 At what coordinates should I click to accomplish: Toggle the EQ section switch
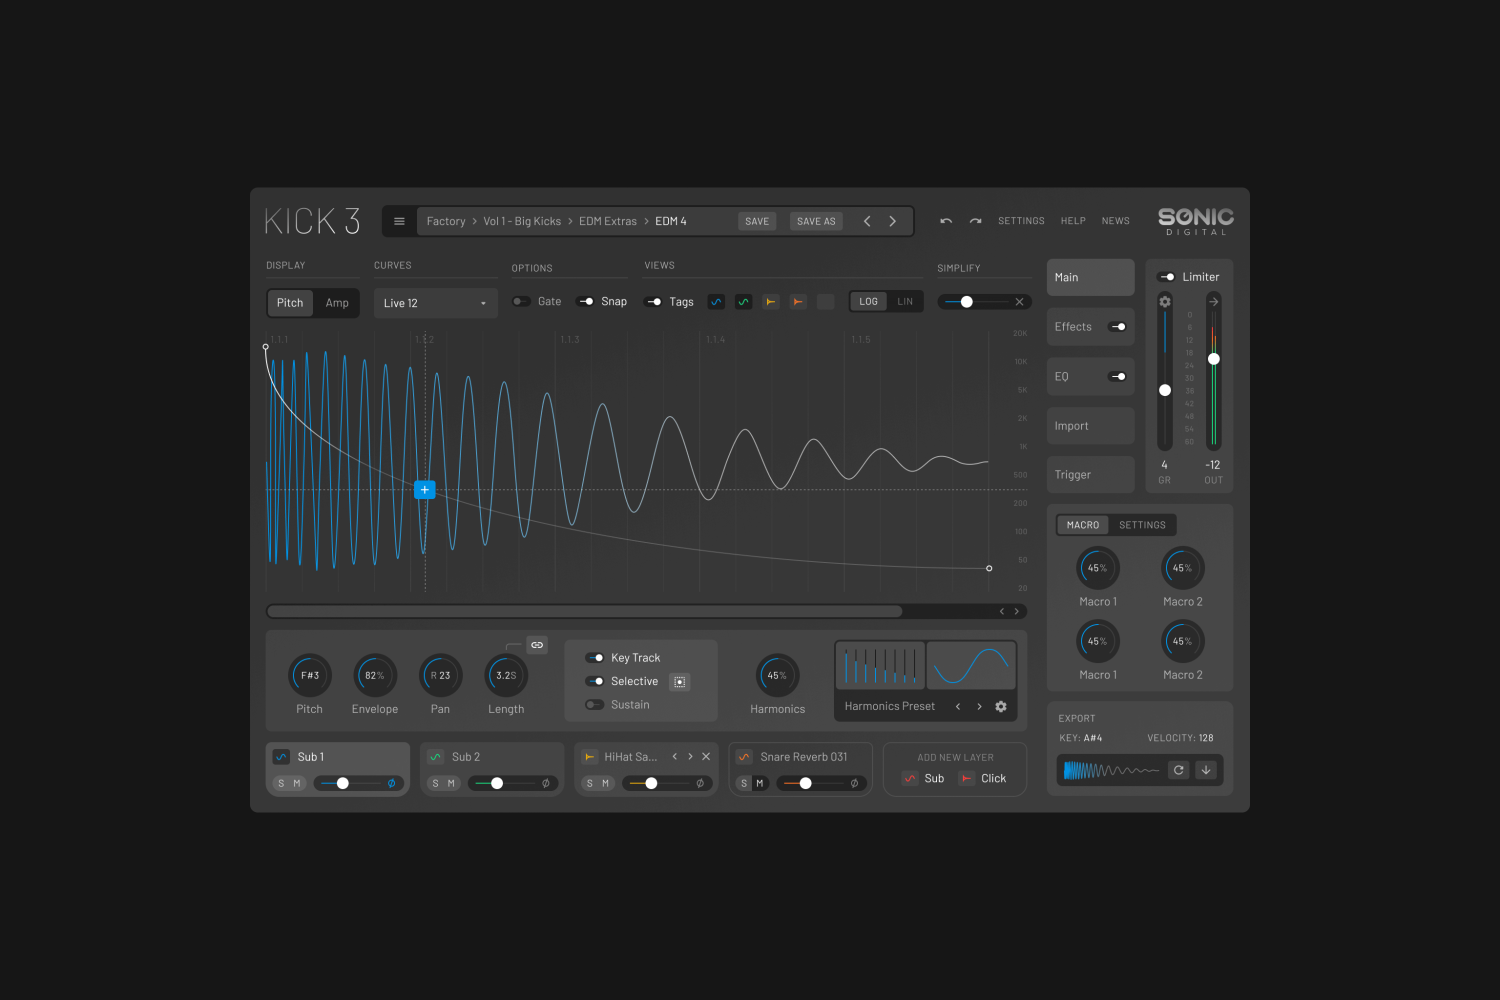click(x=1118, y=377)
